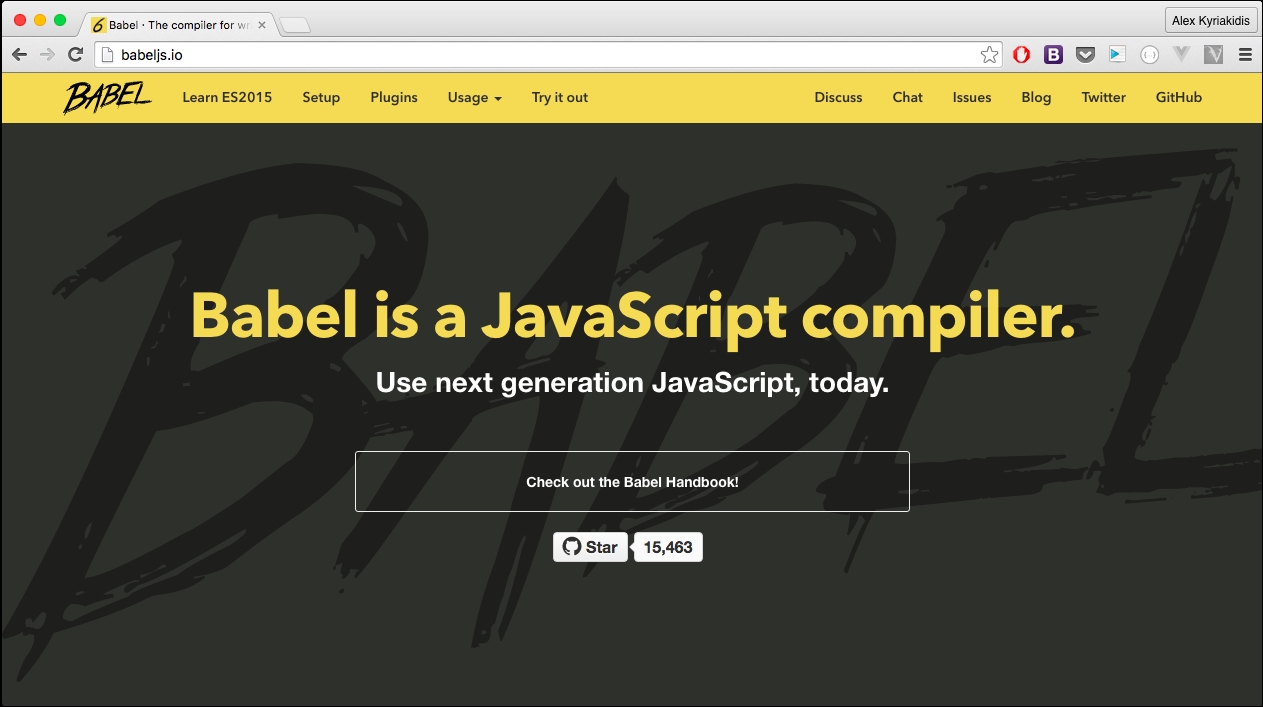The height and width of the screenshot is (707, 1263).
Task: Click 'Use next generation JavaScript, today.' text
Action: click(x=632, y=383)
